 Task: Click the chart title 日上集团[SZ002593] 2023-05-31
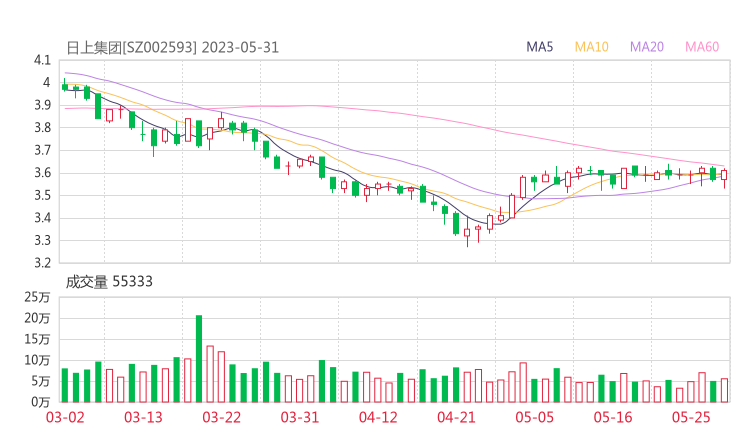(x=173, y=48)
